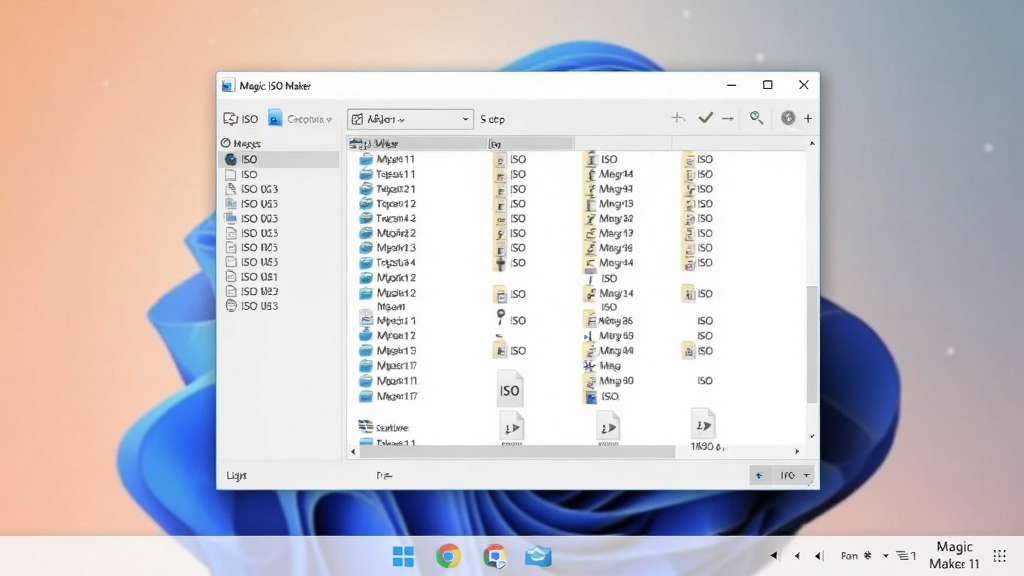
Task: Open the middle play-marked file thumbnail
Action: 608,427
